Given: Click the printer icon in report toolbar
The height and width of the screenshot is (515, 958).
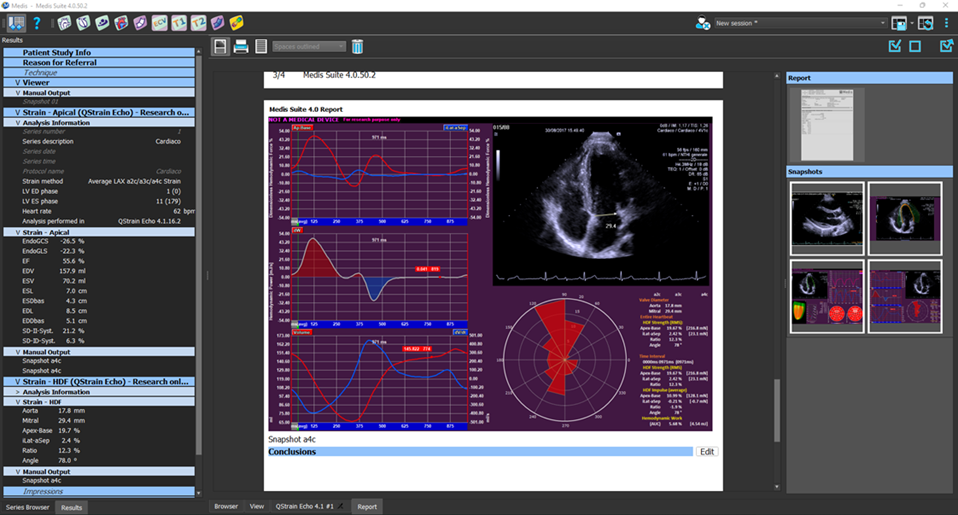Looking at the screenshot, I should 241,46.
